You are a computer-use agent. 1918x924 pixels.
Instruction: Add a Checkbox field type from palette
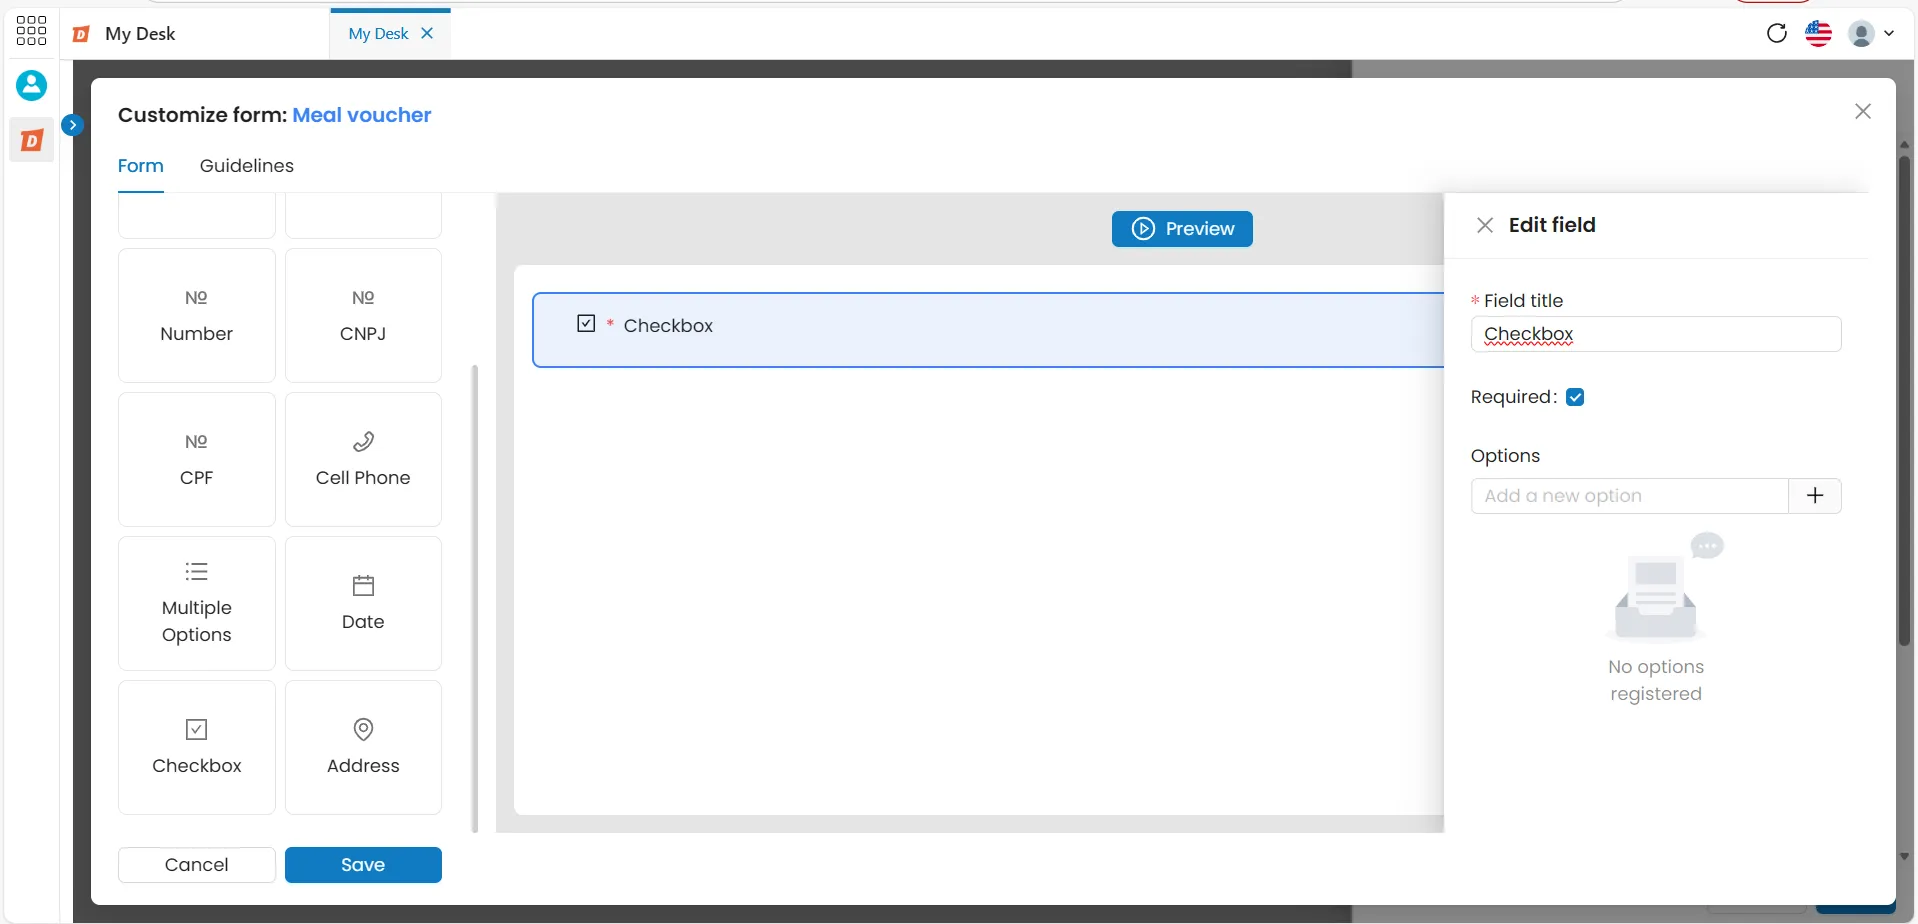click(x=197, y=747)
